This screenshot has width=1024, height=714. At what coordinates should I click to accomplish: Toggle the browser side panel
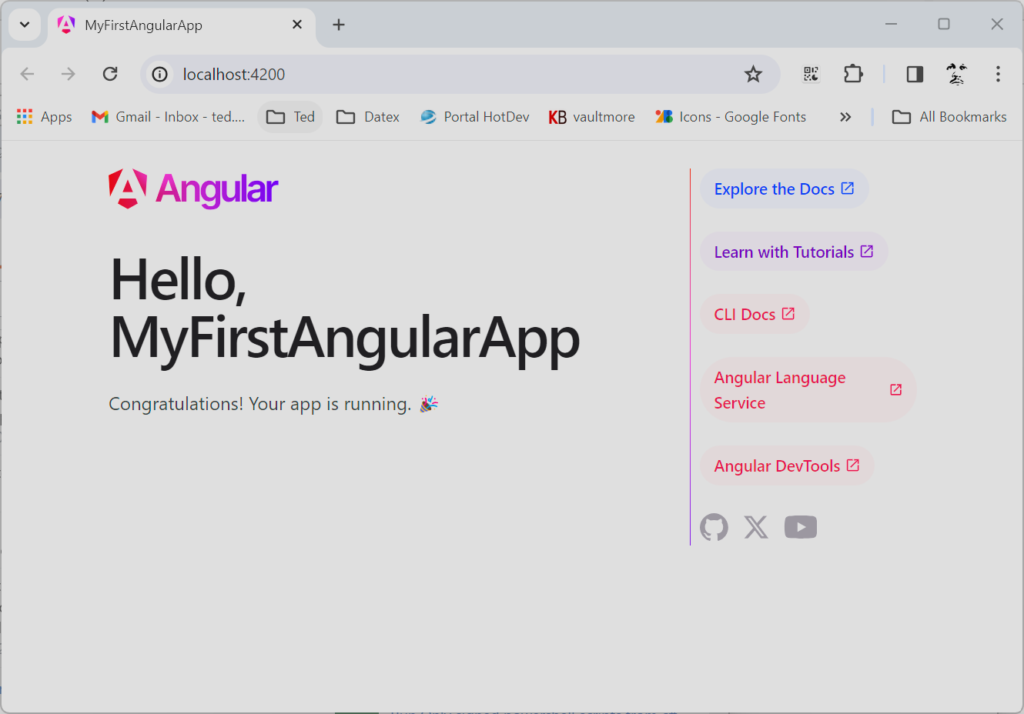(x=914, y=74)
